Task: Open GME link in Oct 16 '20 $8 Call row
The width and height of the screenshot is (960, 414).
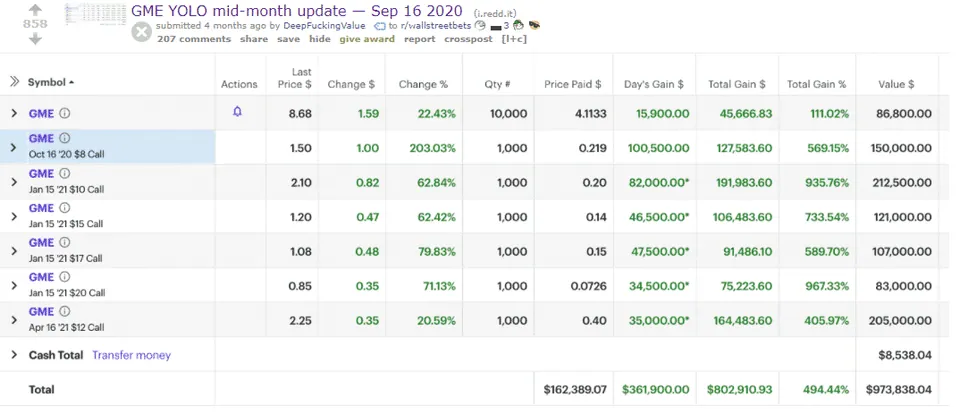Action: [x=41, y=138]
